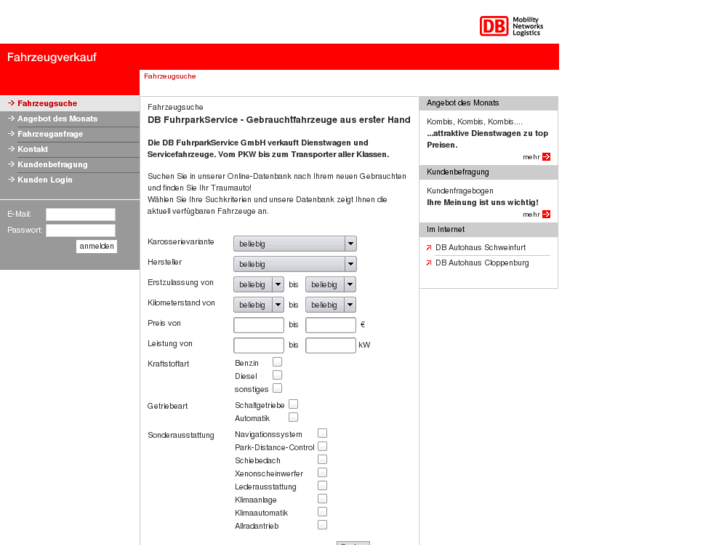Click mehr link under Kundenbefragung
This screenshot has width=727, height=545.
click(531, 214)
